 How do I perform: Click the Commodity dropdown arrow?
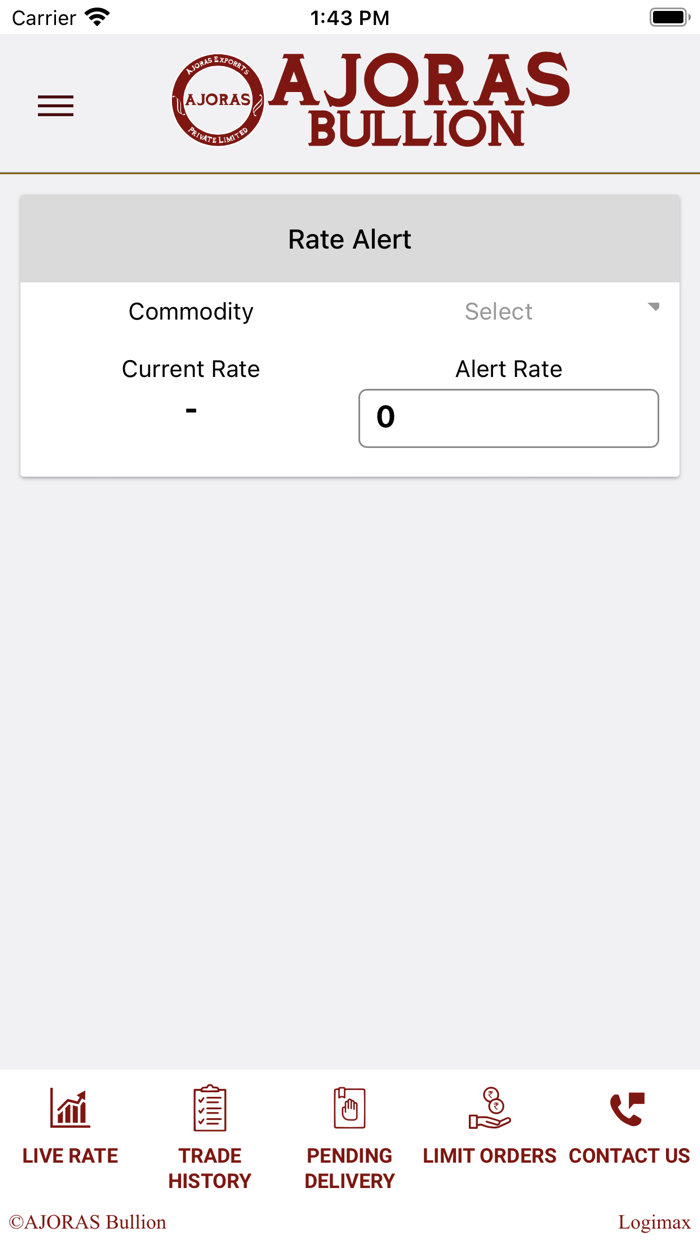(x=654, y=307)
